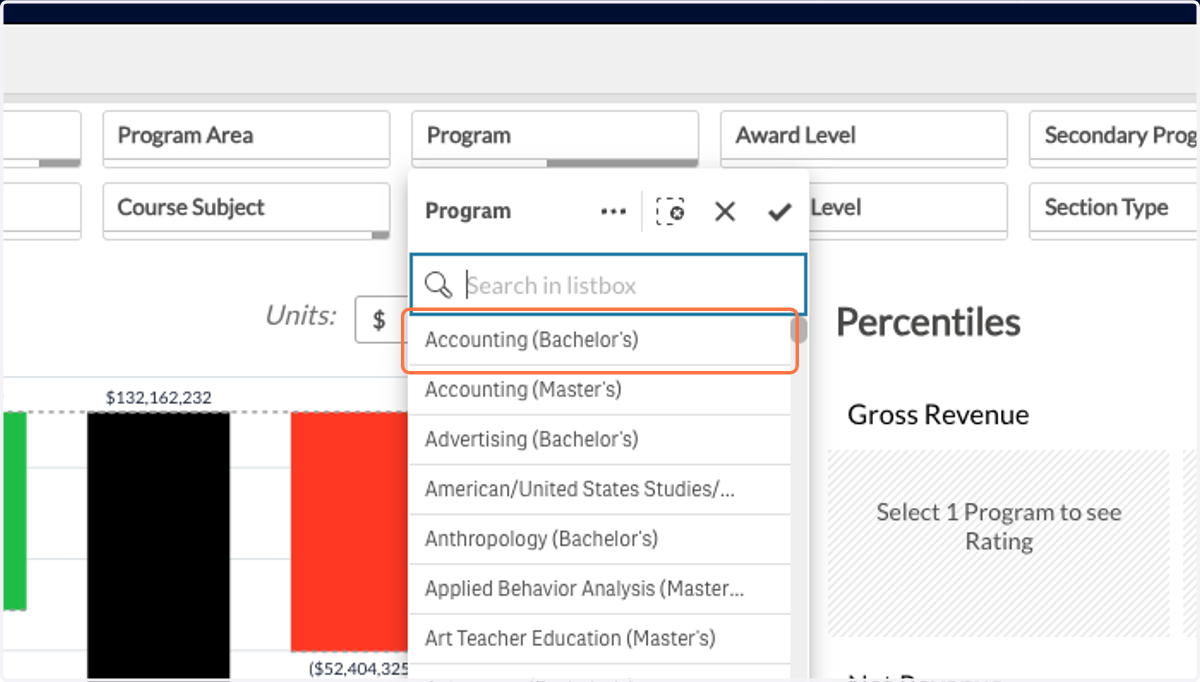Screen dimensions: 1200x682
Task: Choose Advertising (Bachelor's) from list
Action: click(x=600, y=440)
